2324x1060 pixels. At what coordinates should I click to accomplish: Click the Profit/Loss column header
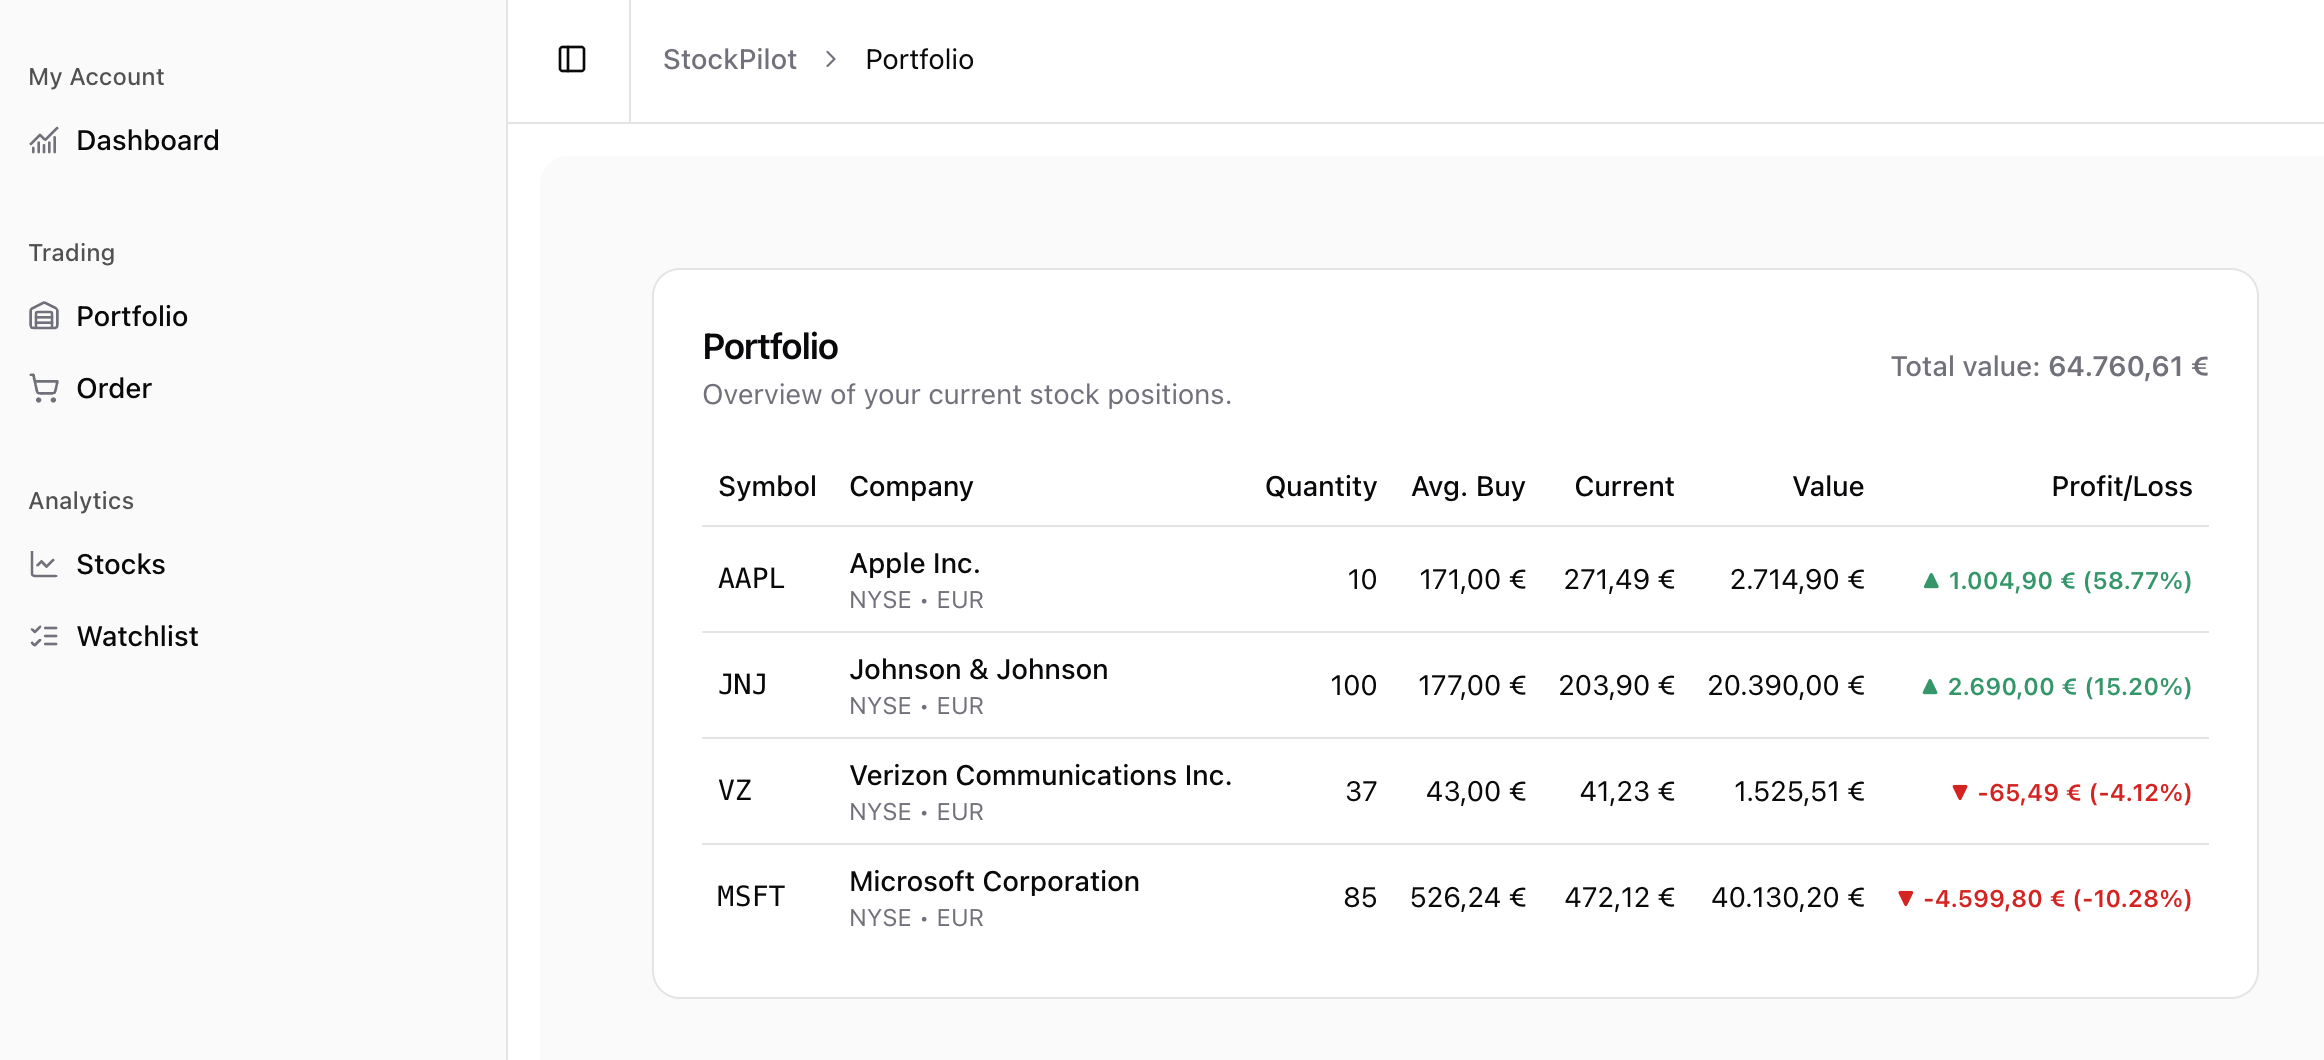(x=2121, y=487)
